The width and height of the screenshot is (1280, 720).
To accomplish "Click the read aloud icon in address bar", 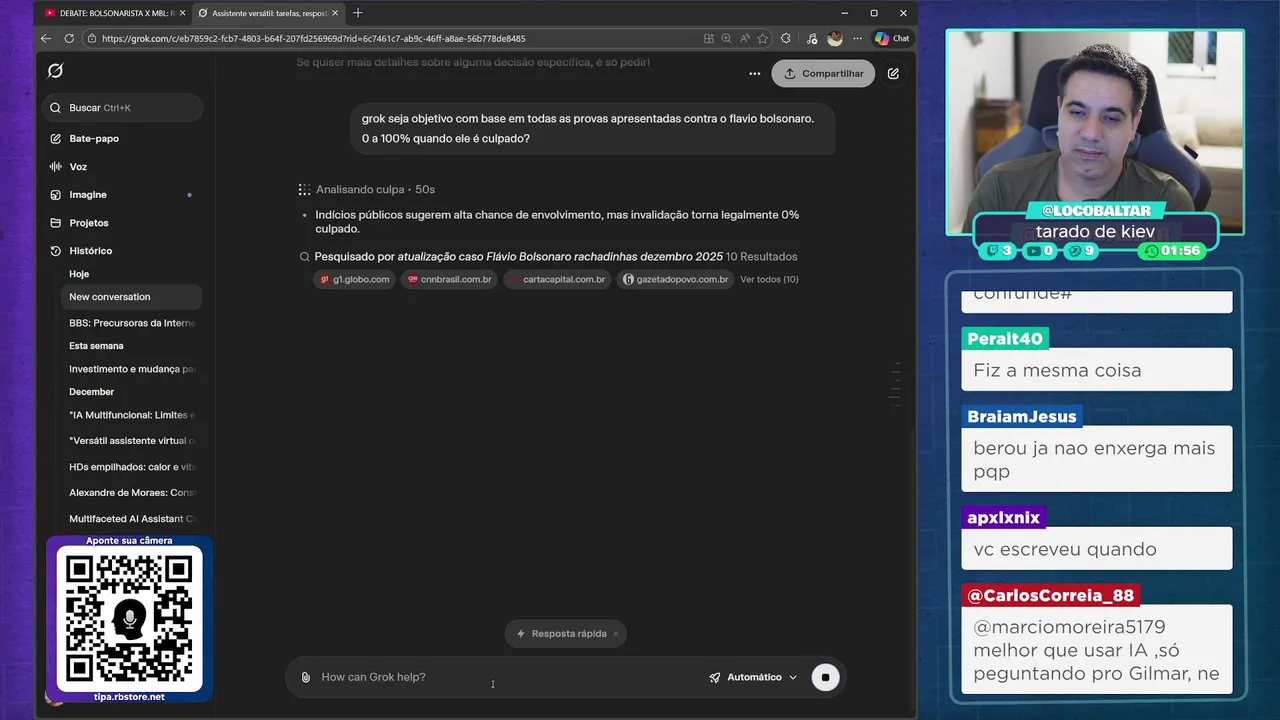I will (x=744, y=38).
